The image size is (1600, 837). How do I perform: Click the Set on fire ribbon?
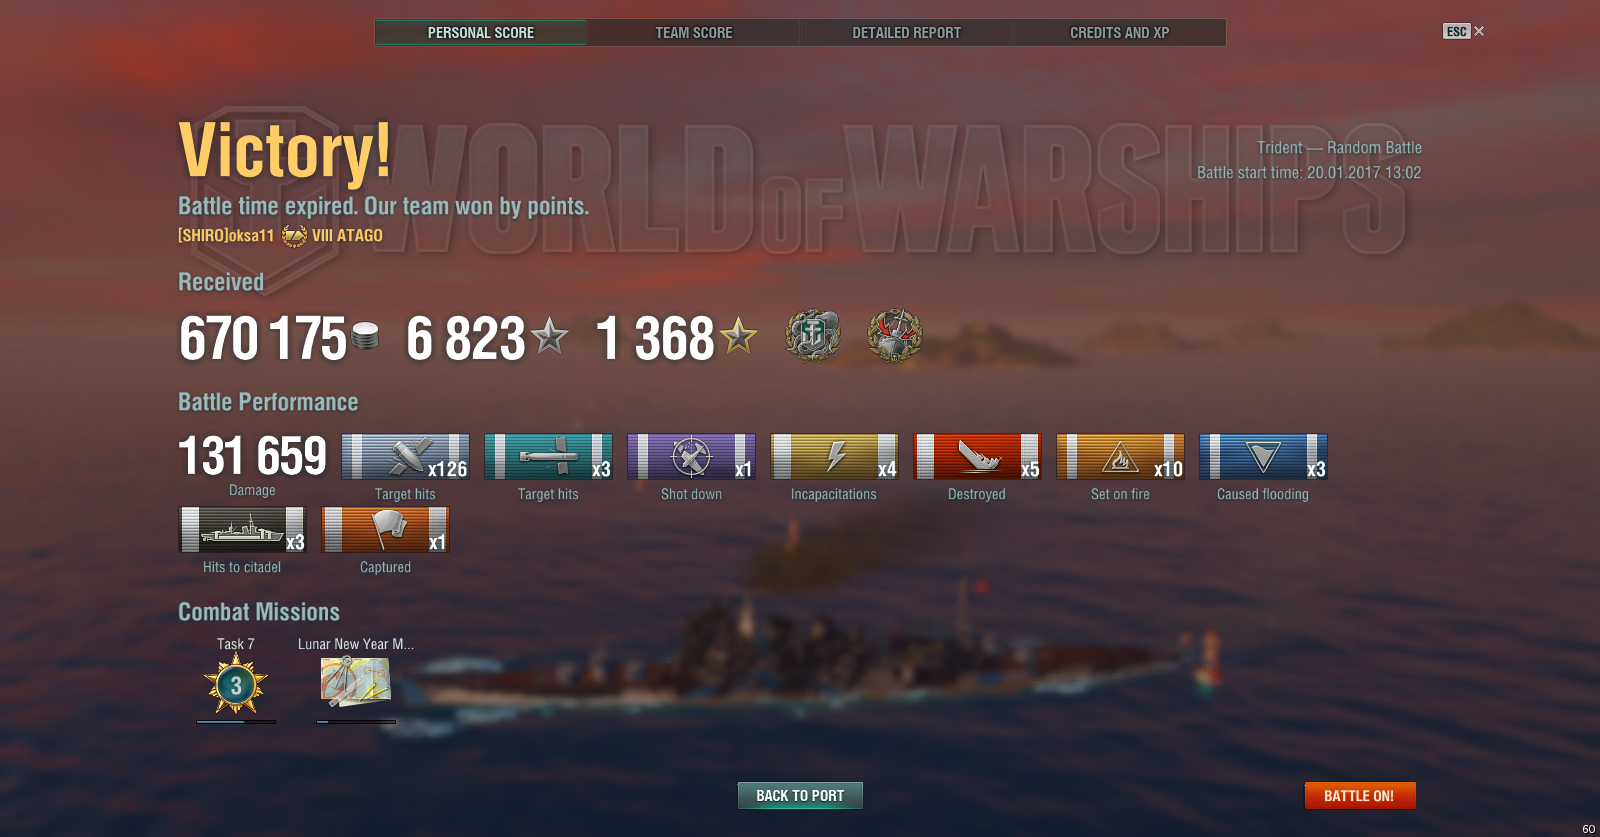[1120, 457]
